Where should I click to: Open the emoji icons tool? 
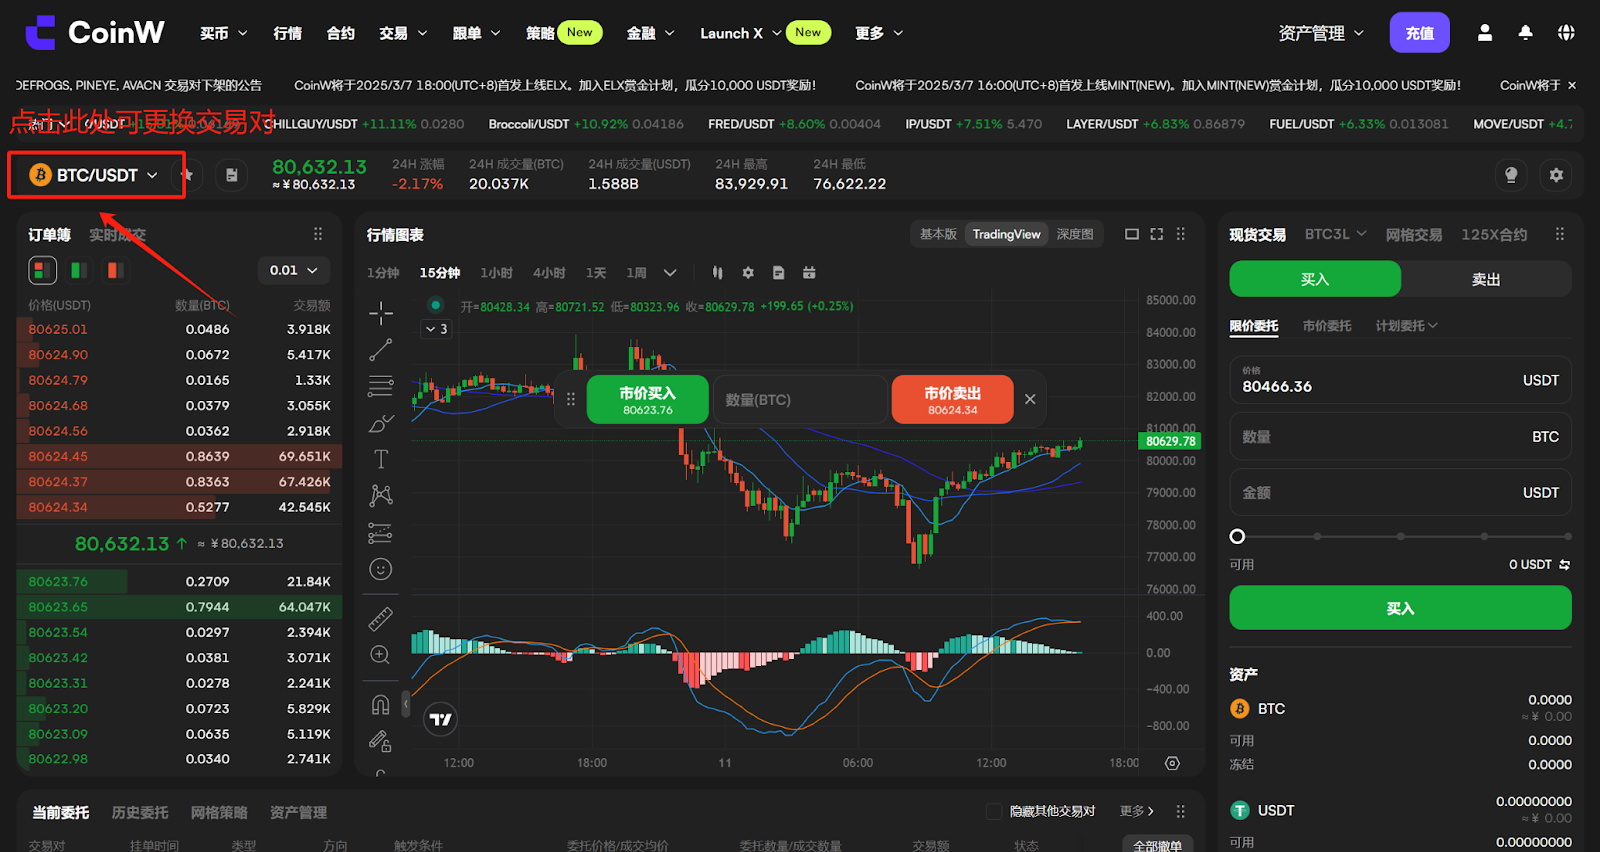click(x=381, y=569)
